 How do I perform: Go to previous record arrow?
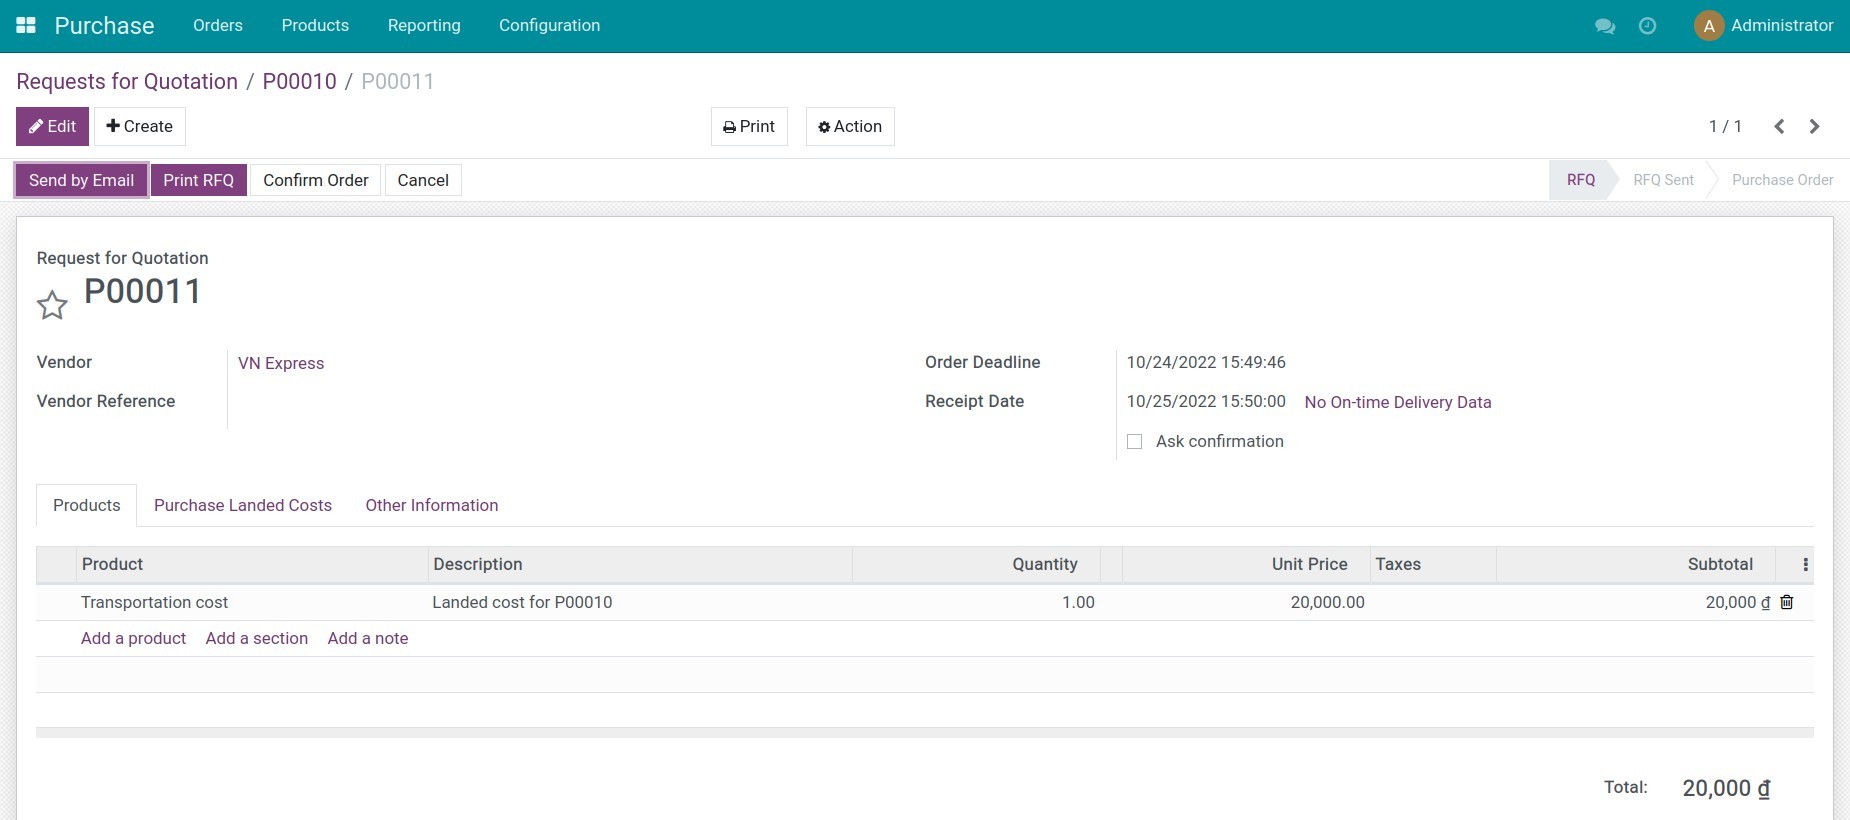click(x=1779, y=126)
